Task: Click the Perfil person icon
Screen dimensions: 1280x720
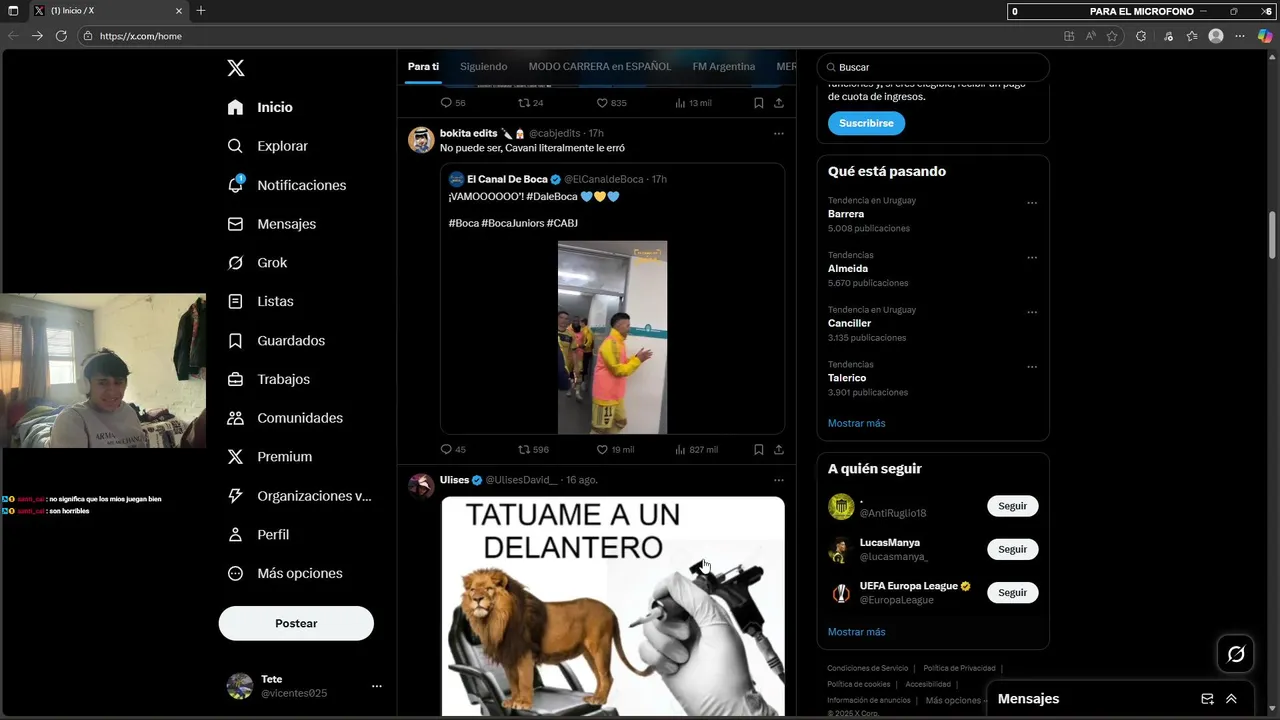Action: (x=235, y=535)
